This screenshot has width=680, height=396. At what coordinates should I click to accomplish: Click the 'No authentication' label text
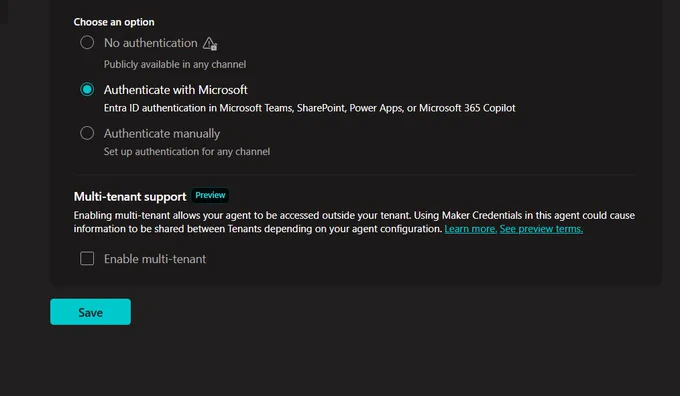150,43
